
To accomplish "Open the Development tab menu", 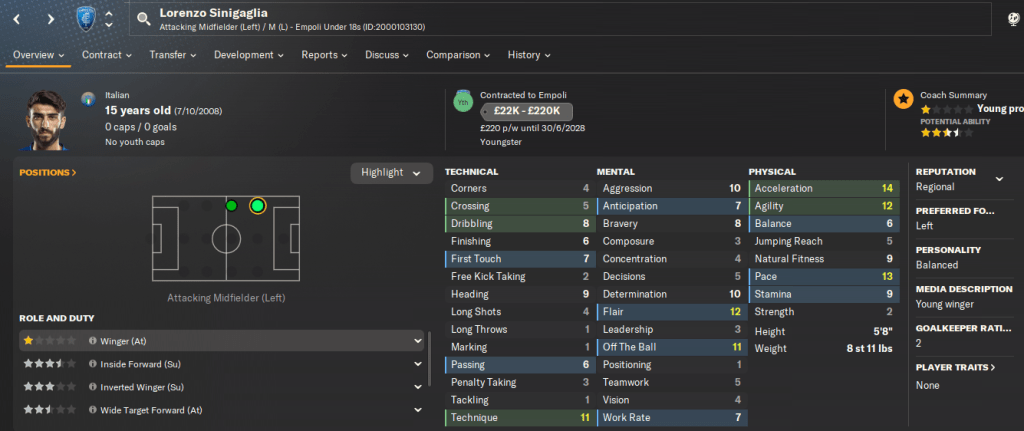I will point(248,55).
